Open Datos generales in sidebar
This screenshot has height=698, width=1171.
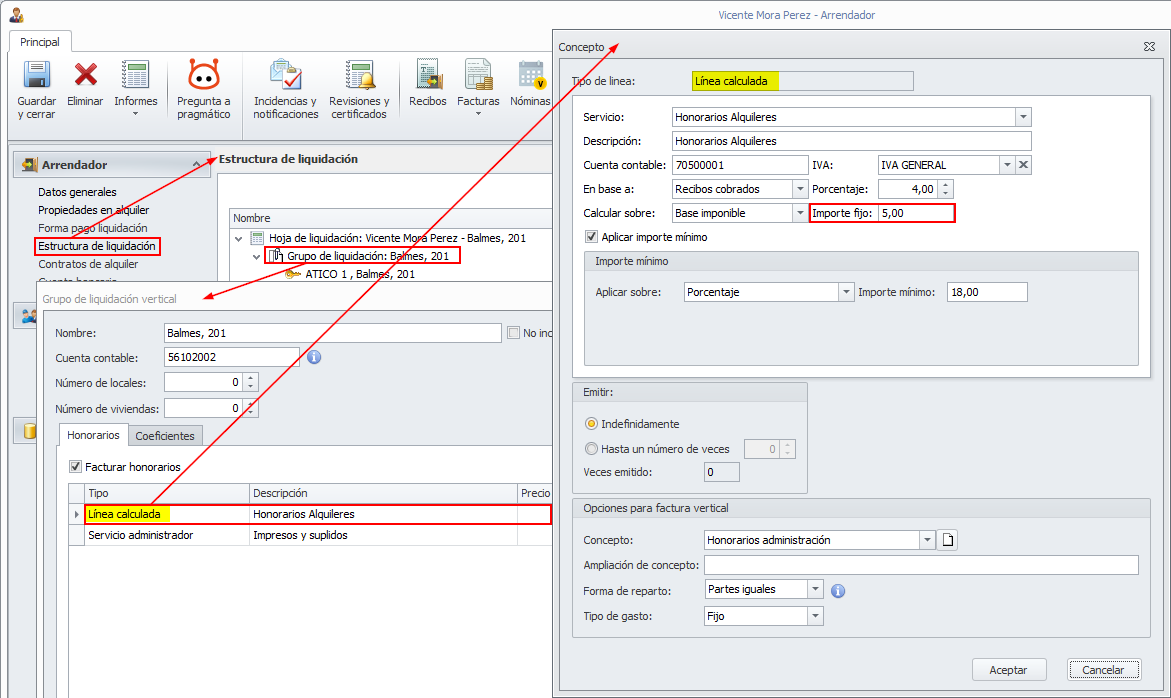[x=78, y=192]
